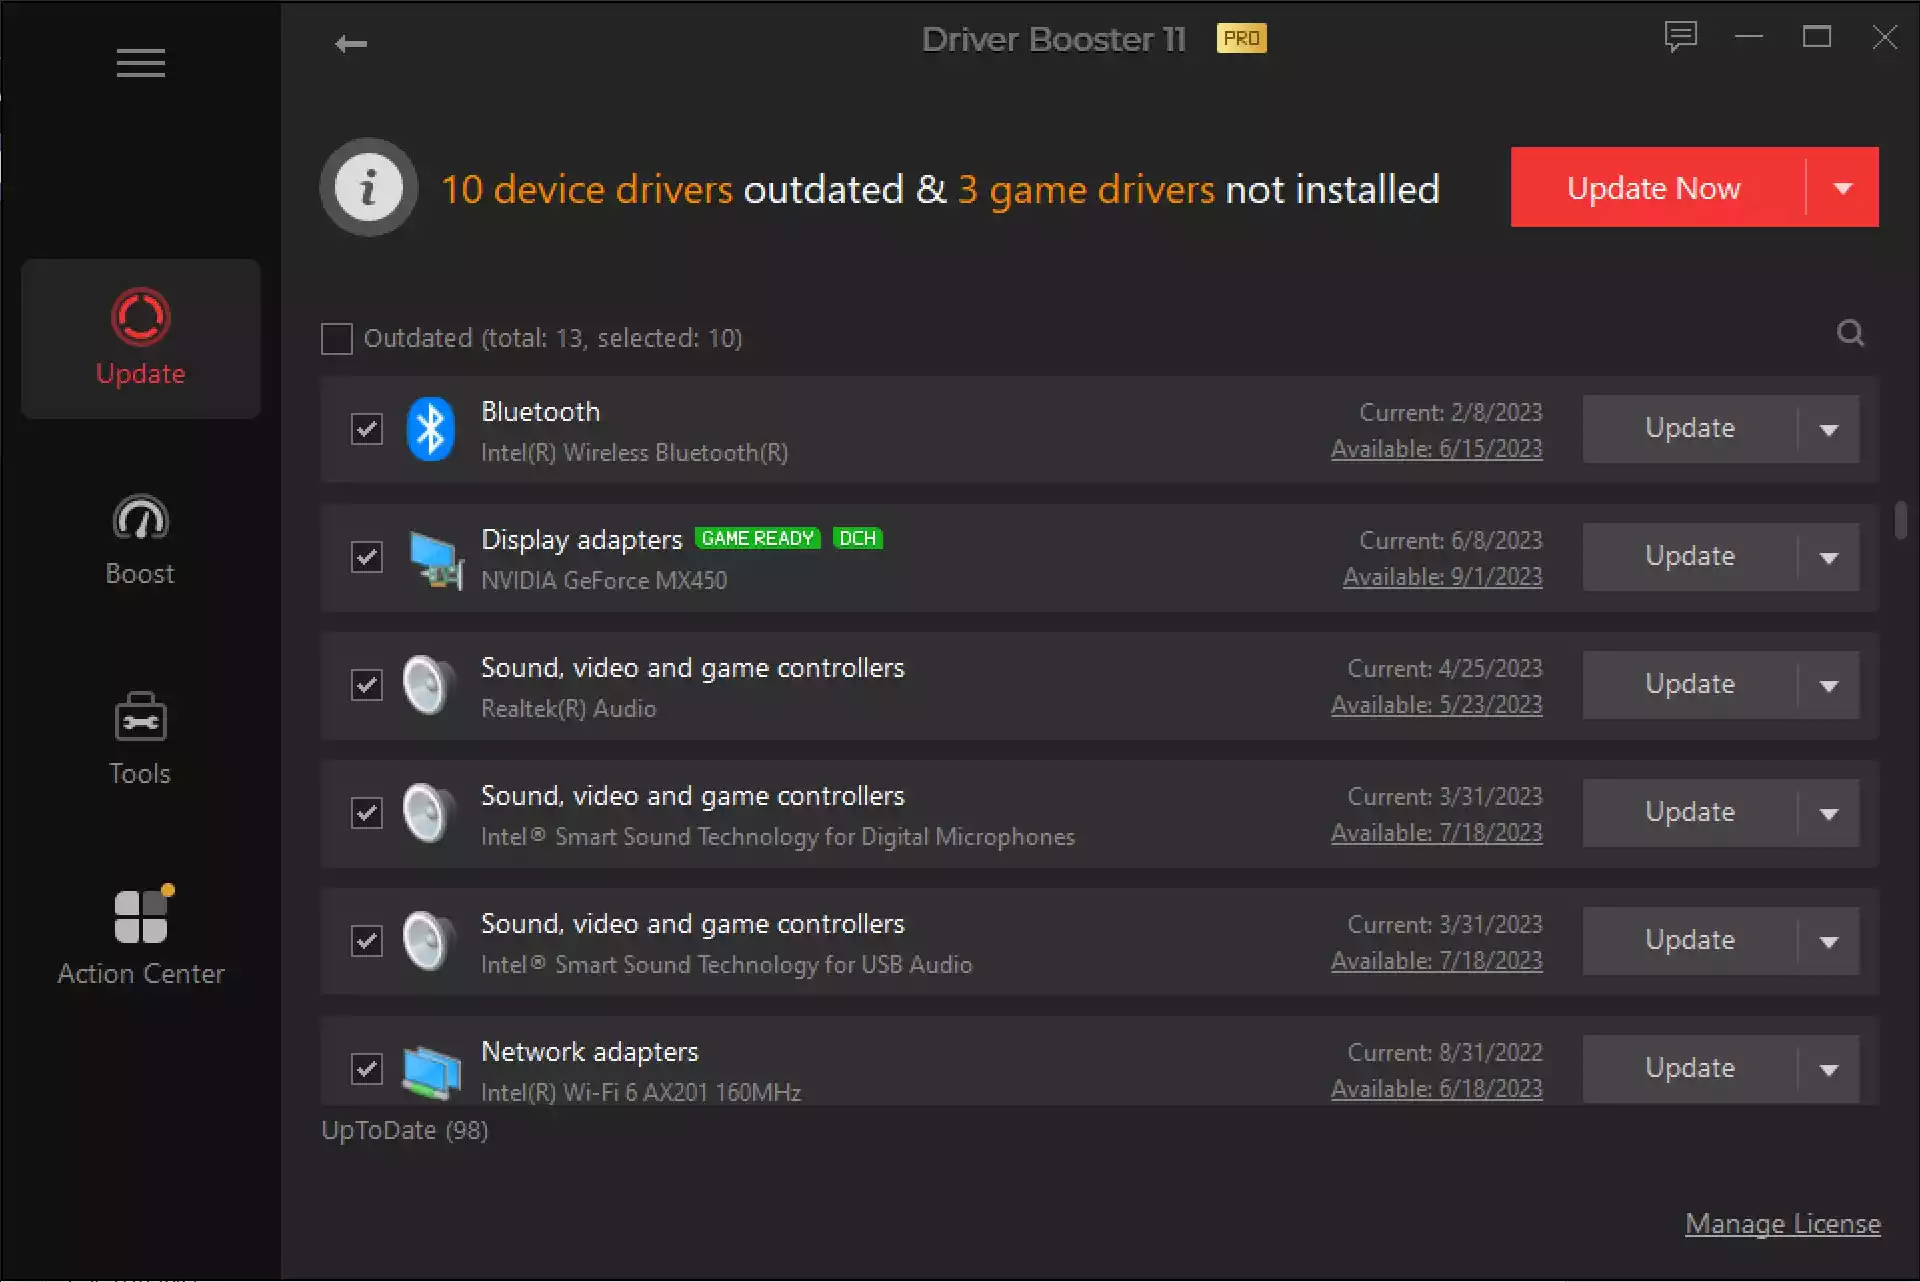The image size is (1920, 1282).
Task: Click the Bluetooth device icon
Action: 432,429
